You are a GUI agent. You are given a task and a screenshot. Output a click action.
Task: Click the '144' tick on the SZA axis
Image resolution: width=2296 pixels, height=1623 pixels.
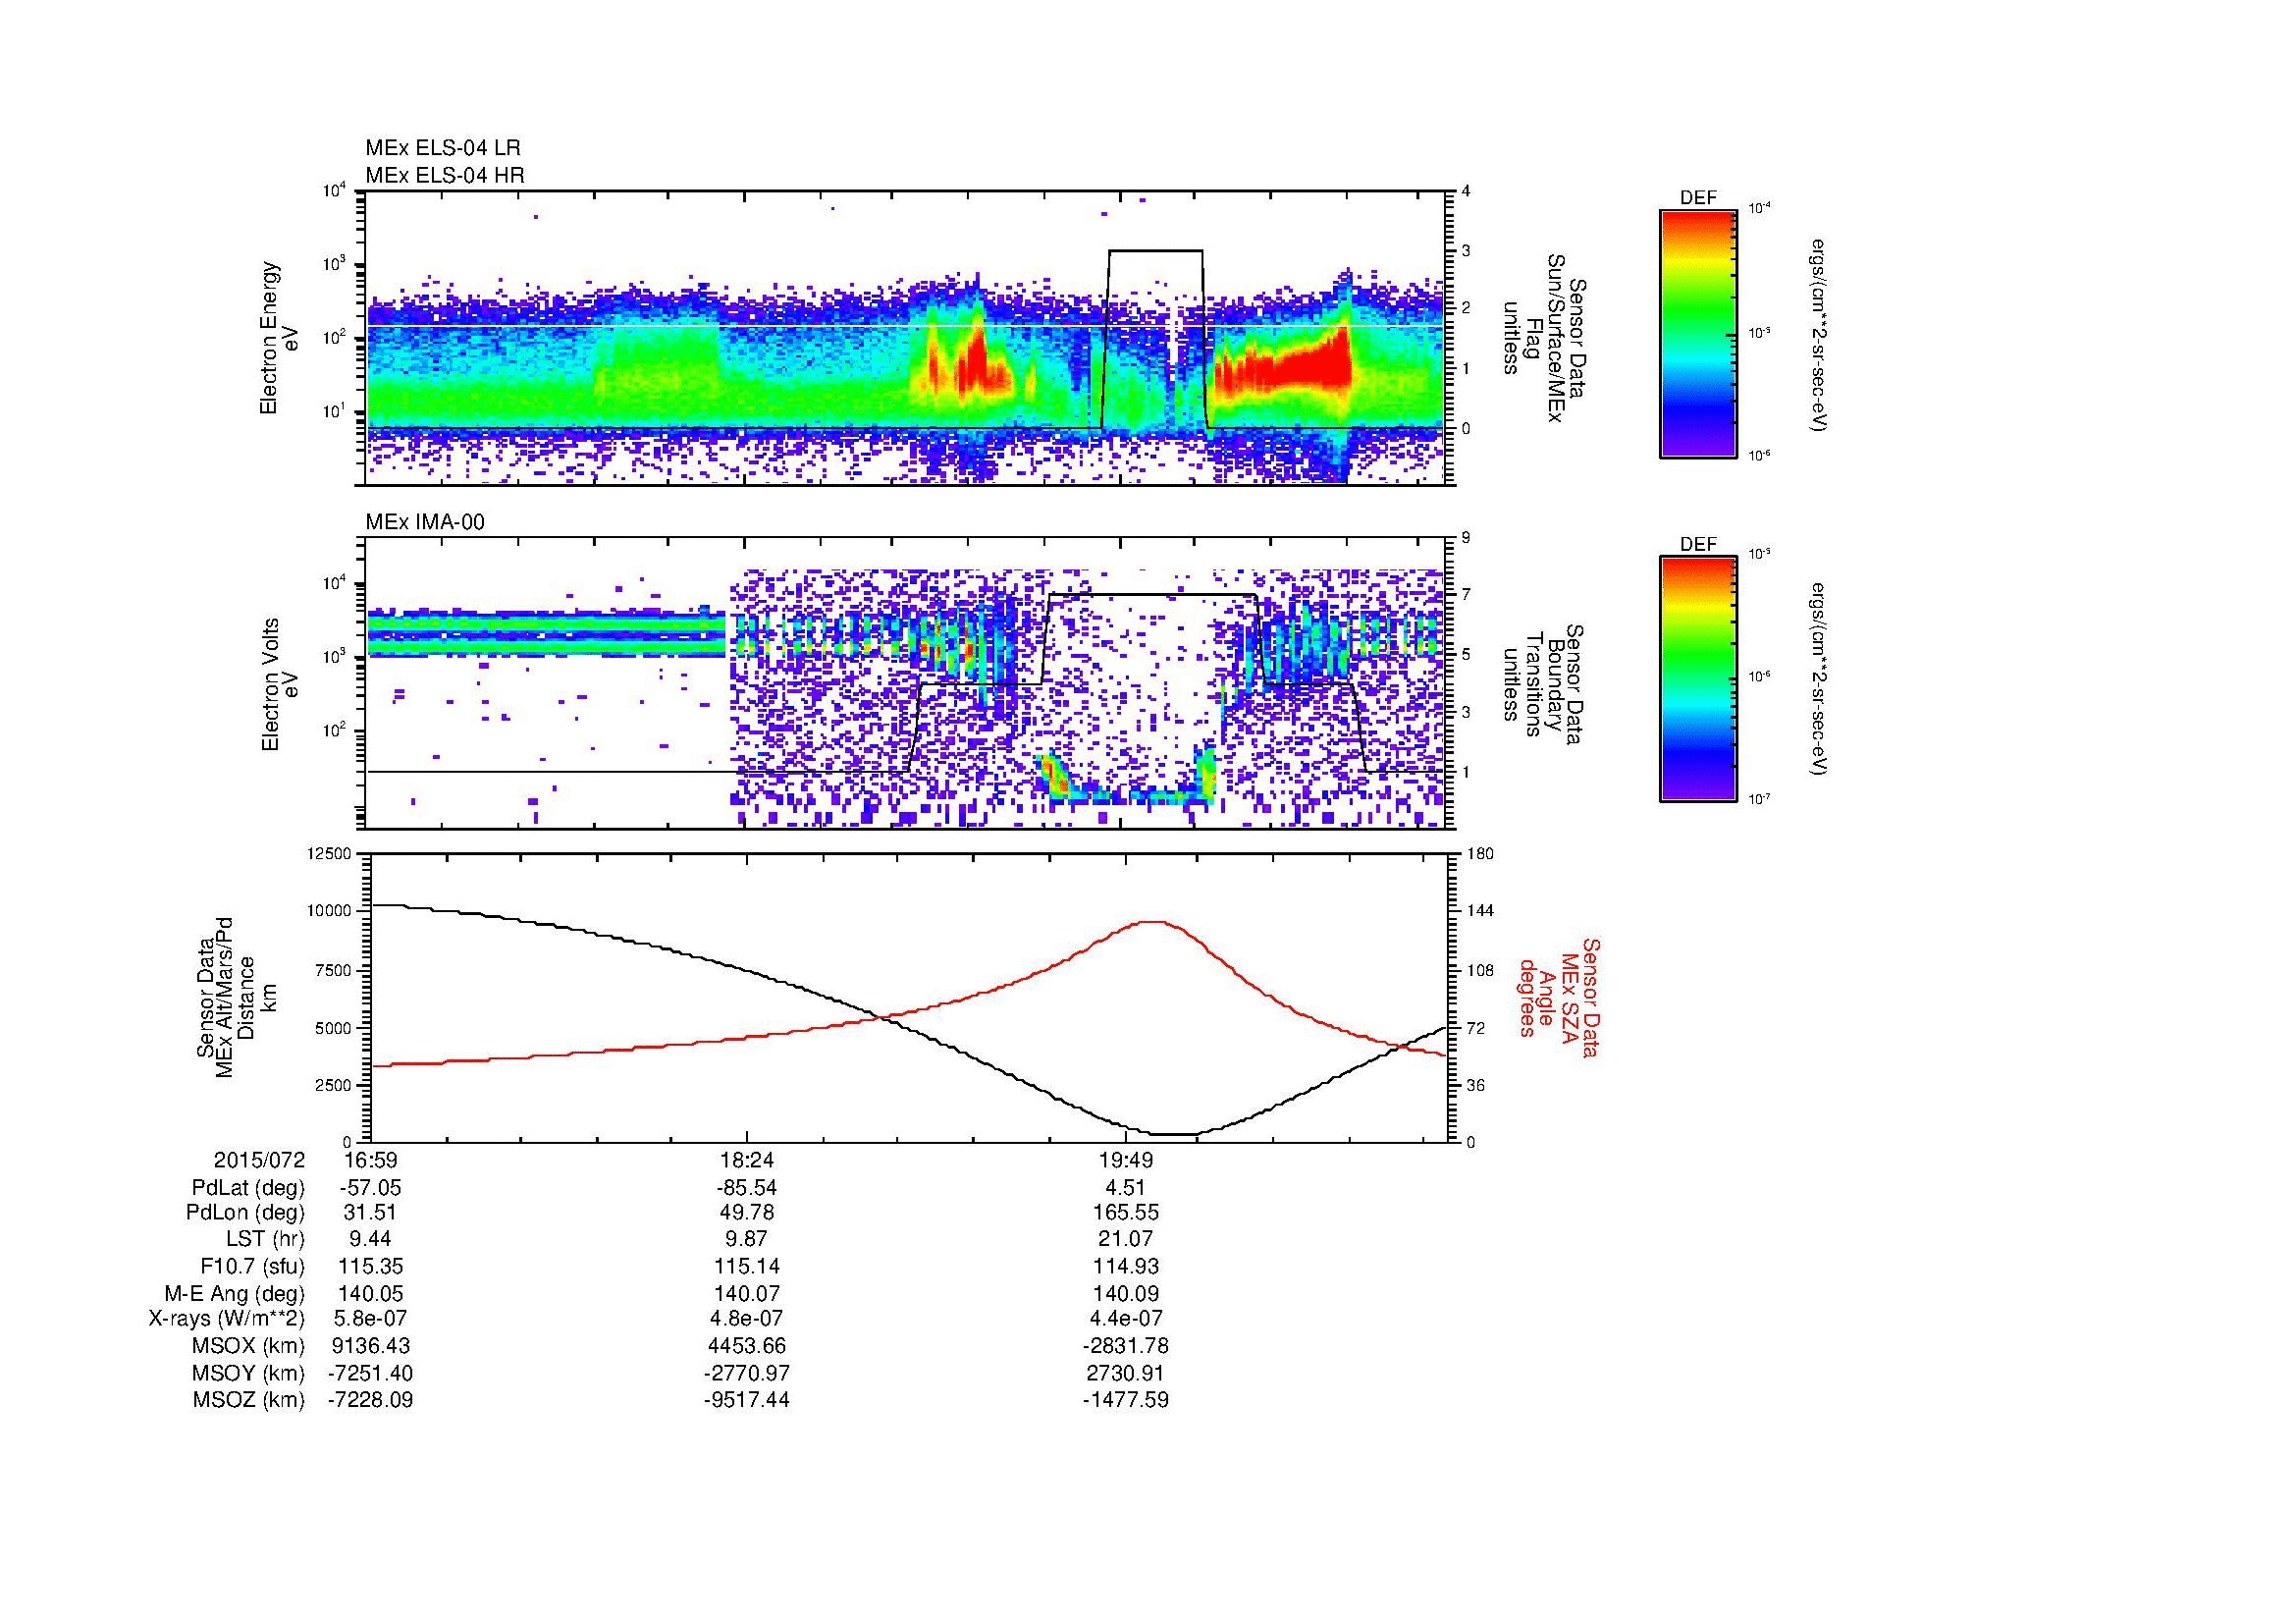1480,911
